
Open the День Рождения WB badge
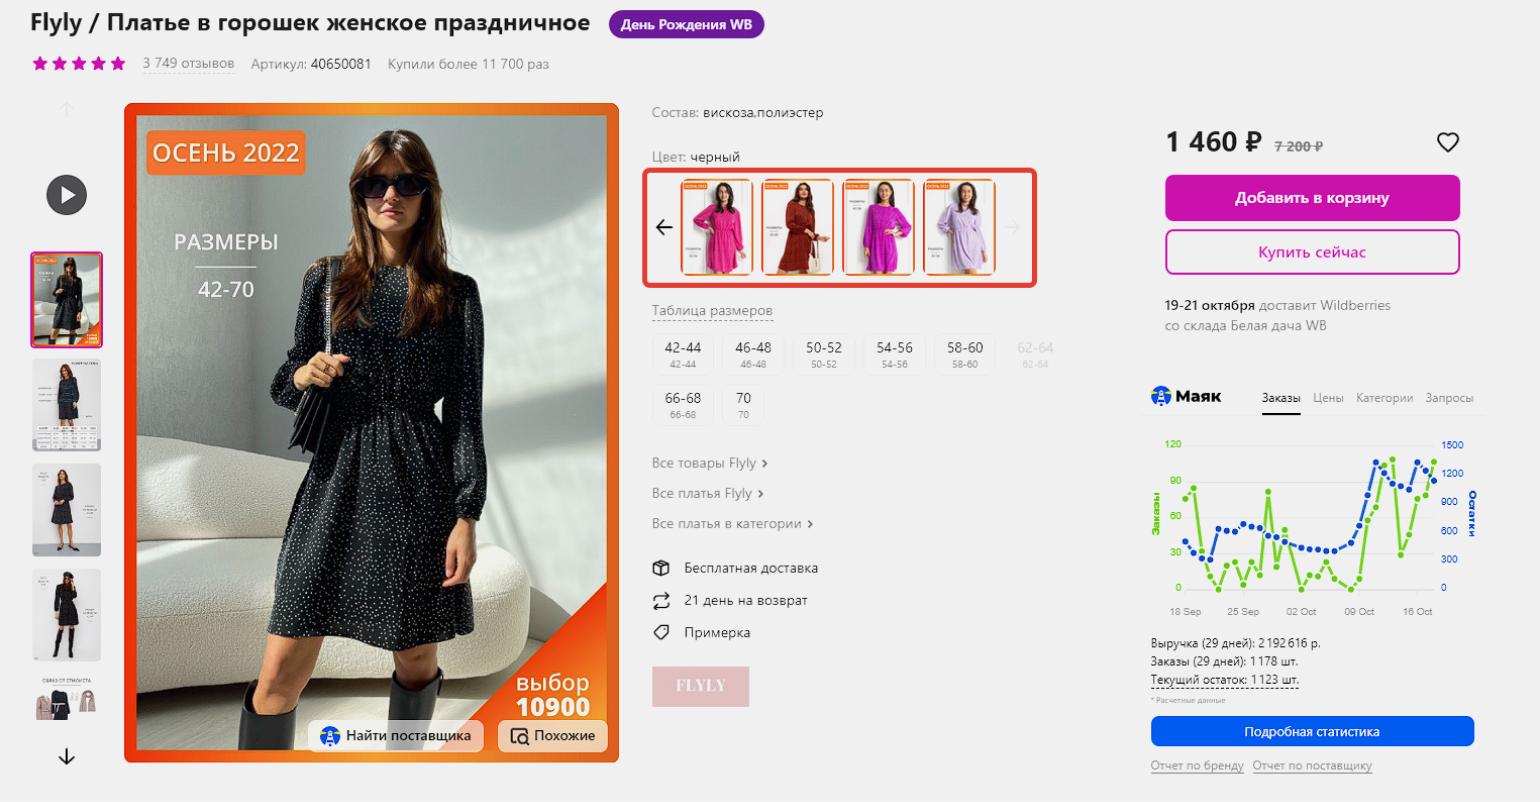(x=686, y=24)
